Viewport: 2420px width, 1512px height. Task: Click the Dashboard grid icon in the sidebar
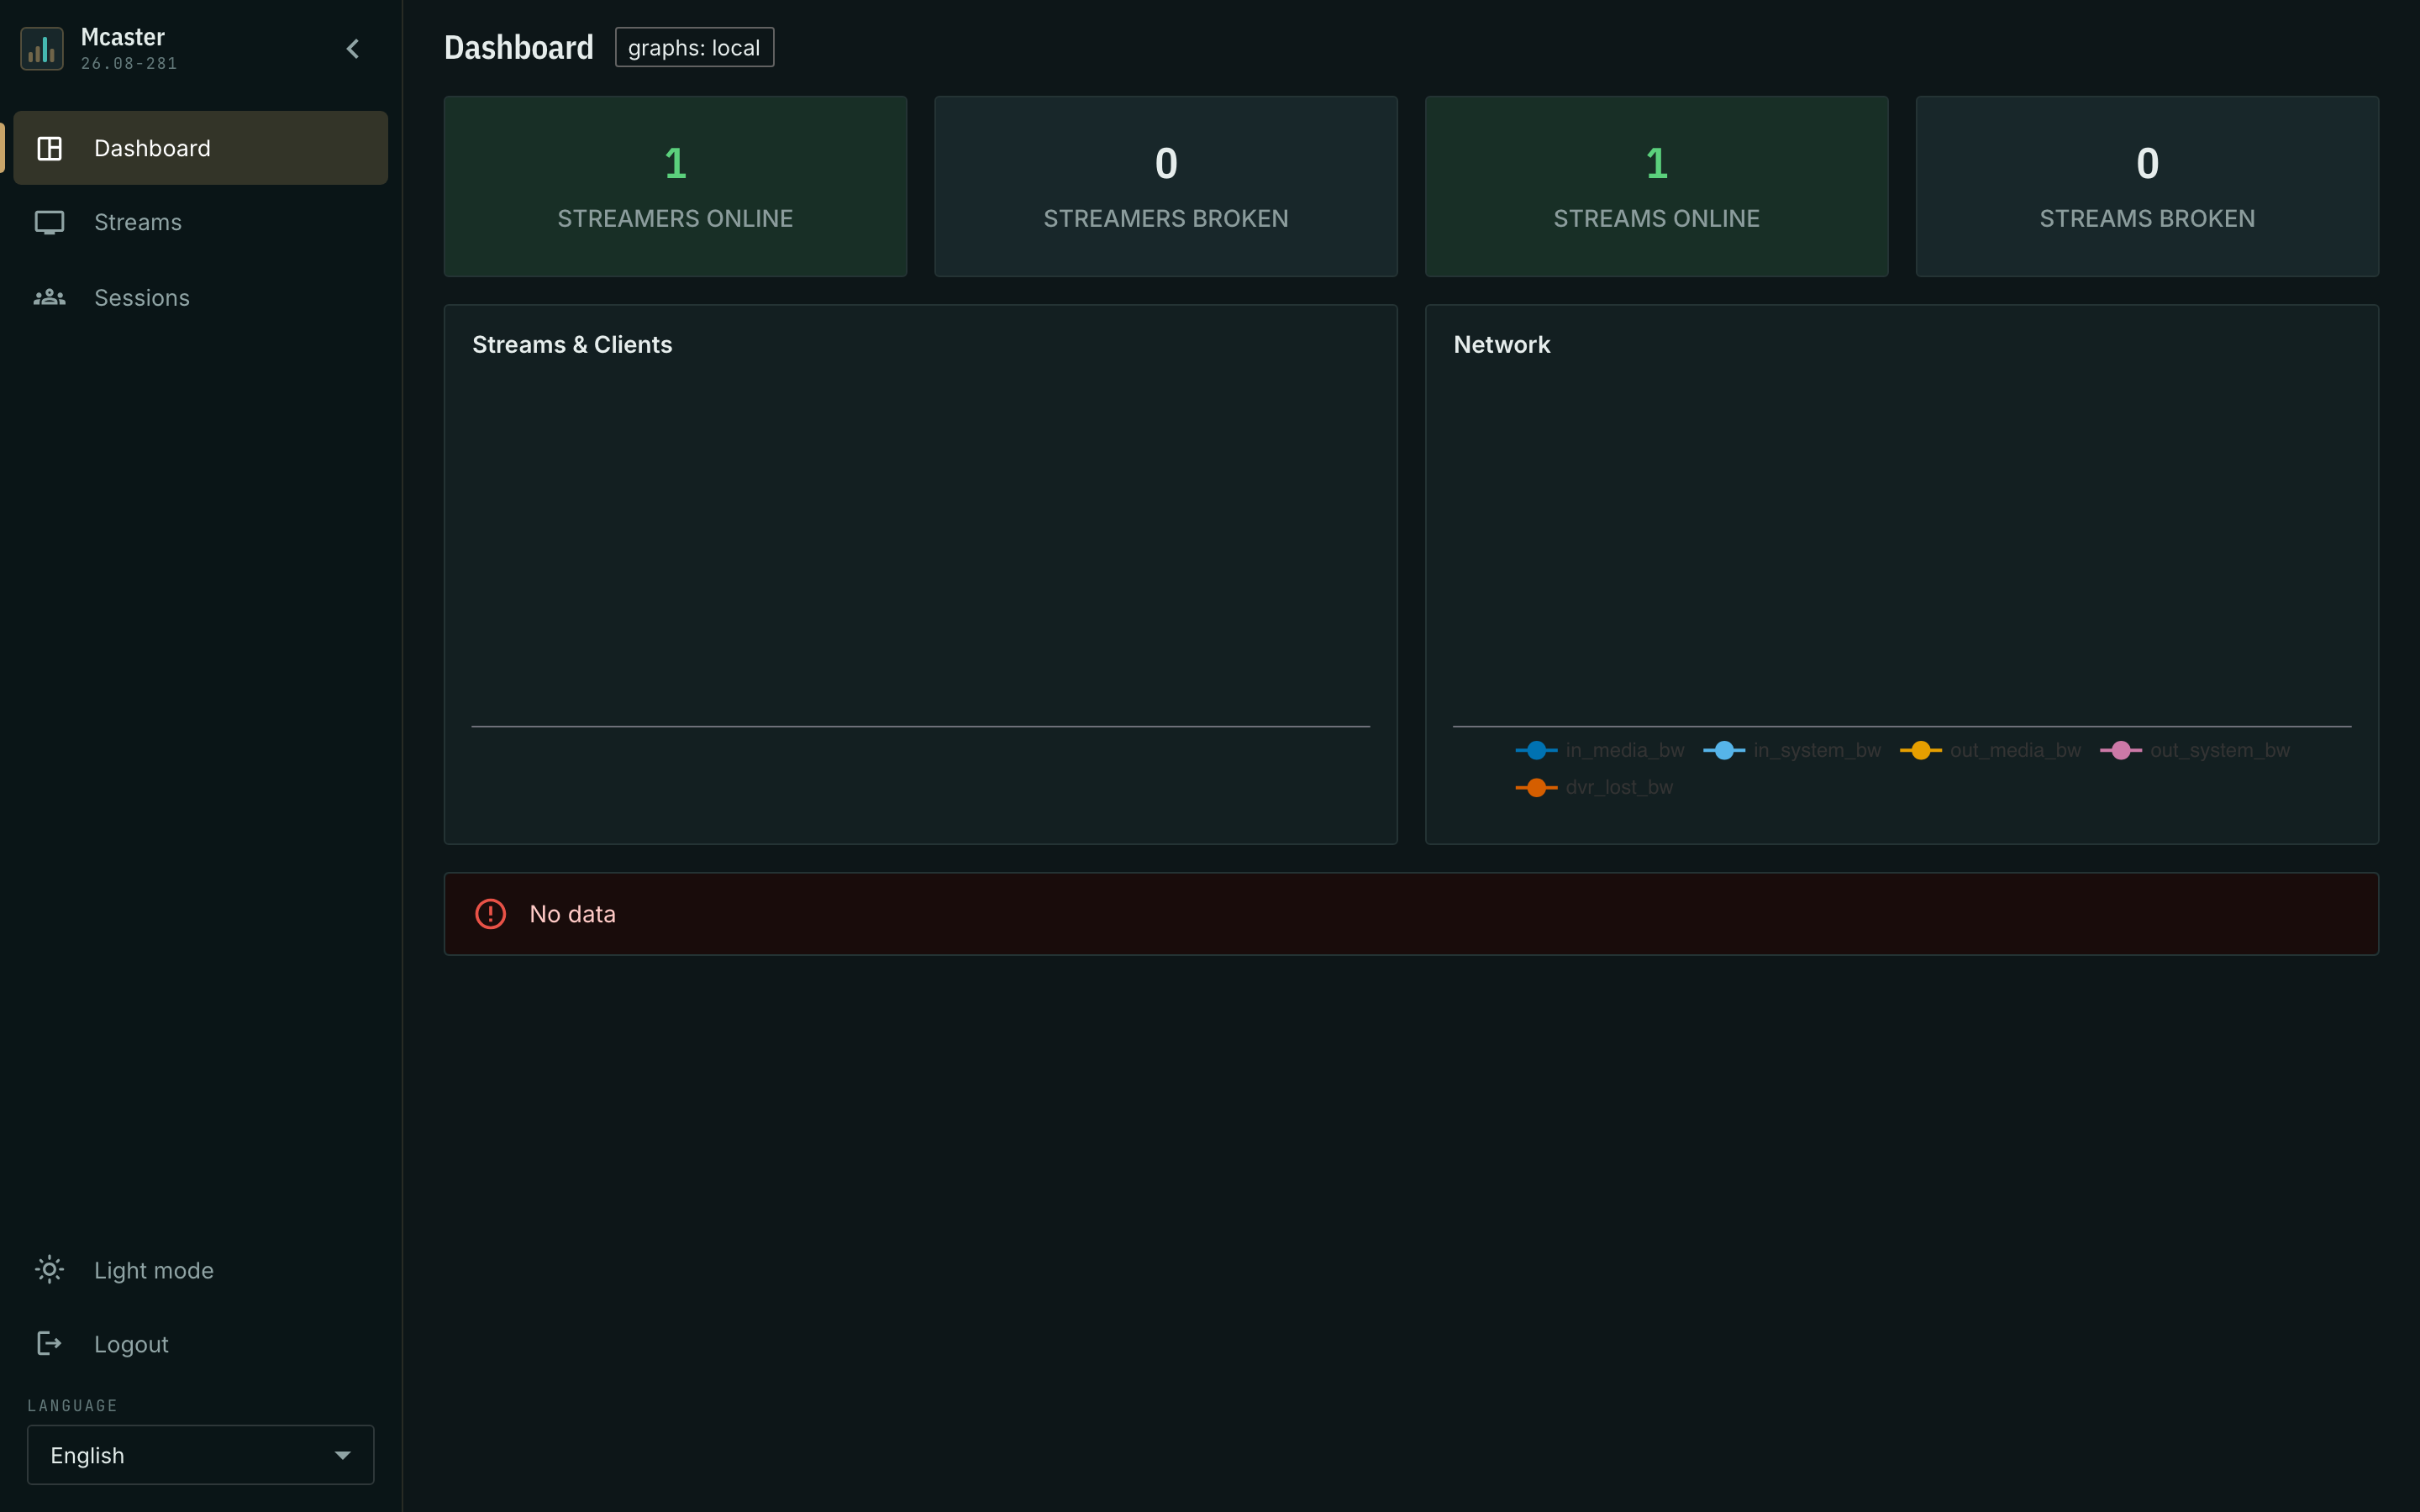tap(49, 148)
